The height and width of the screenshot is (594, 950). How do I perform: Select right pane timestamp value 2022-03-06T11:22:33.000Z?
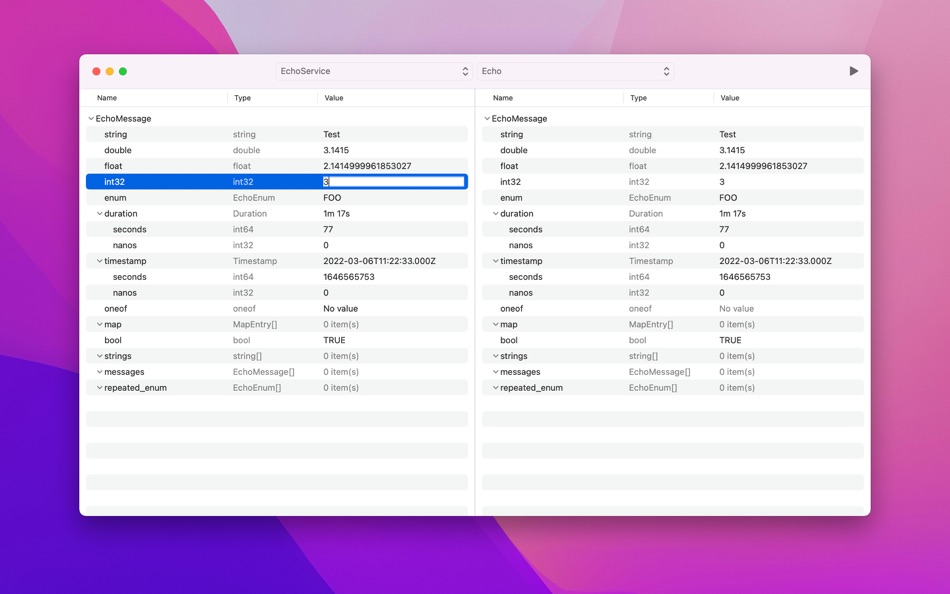(x=776, y=261)
